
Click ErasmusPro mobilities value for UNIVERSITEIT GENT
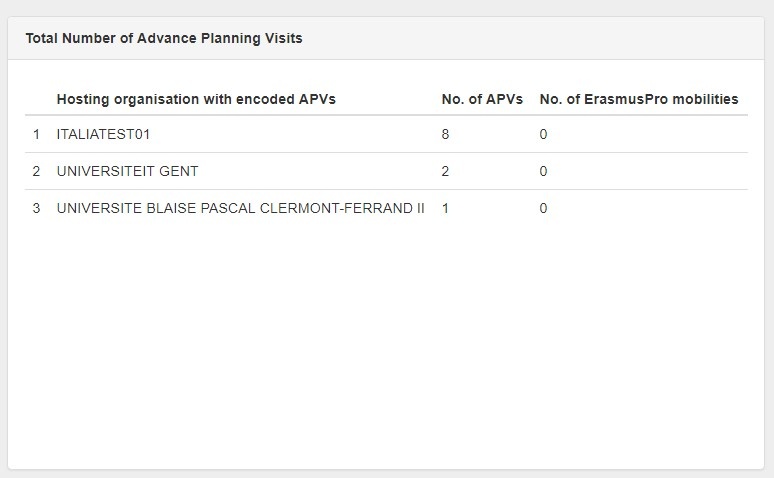click(543, 171)
